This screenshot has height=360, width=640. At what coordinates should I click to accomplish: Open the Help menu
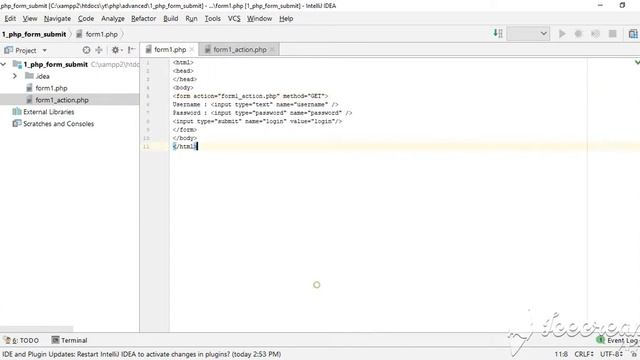point(286,18)
